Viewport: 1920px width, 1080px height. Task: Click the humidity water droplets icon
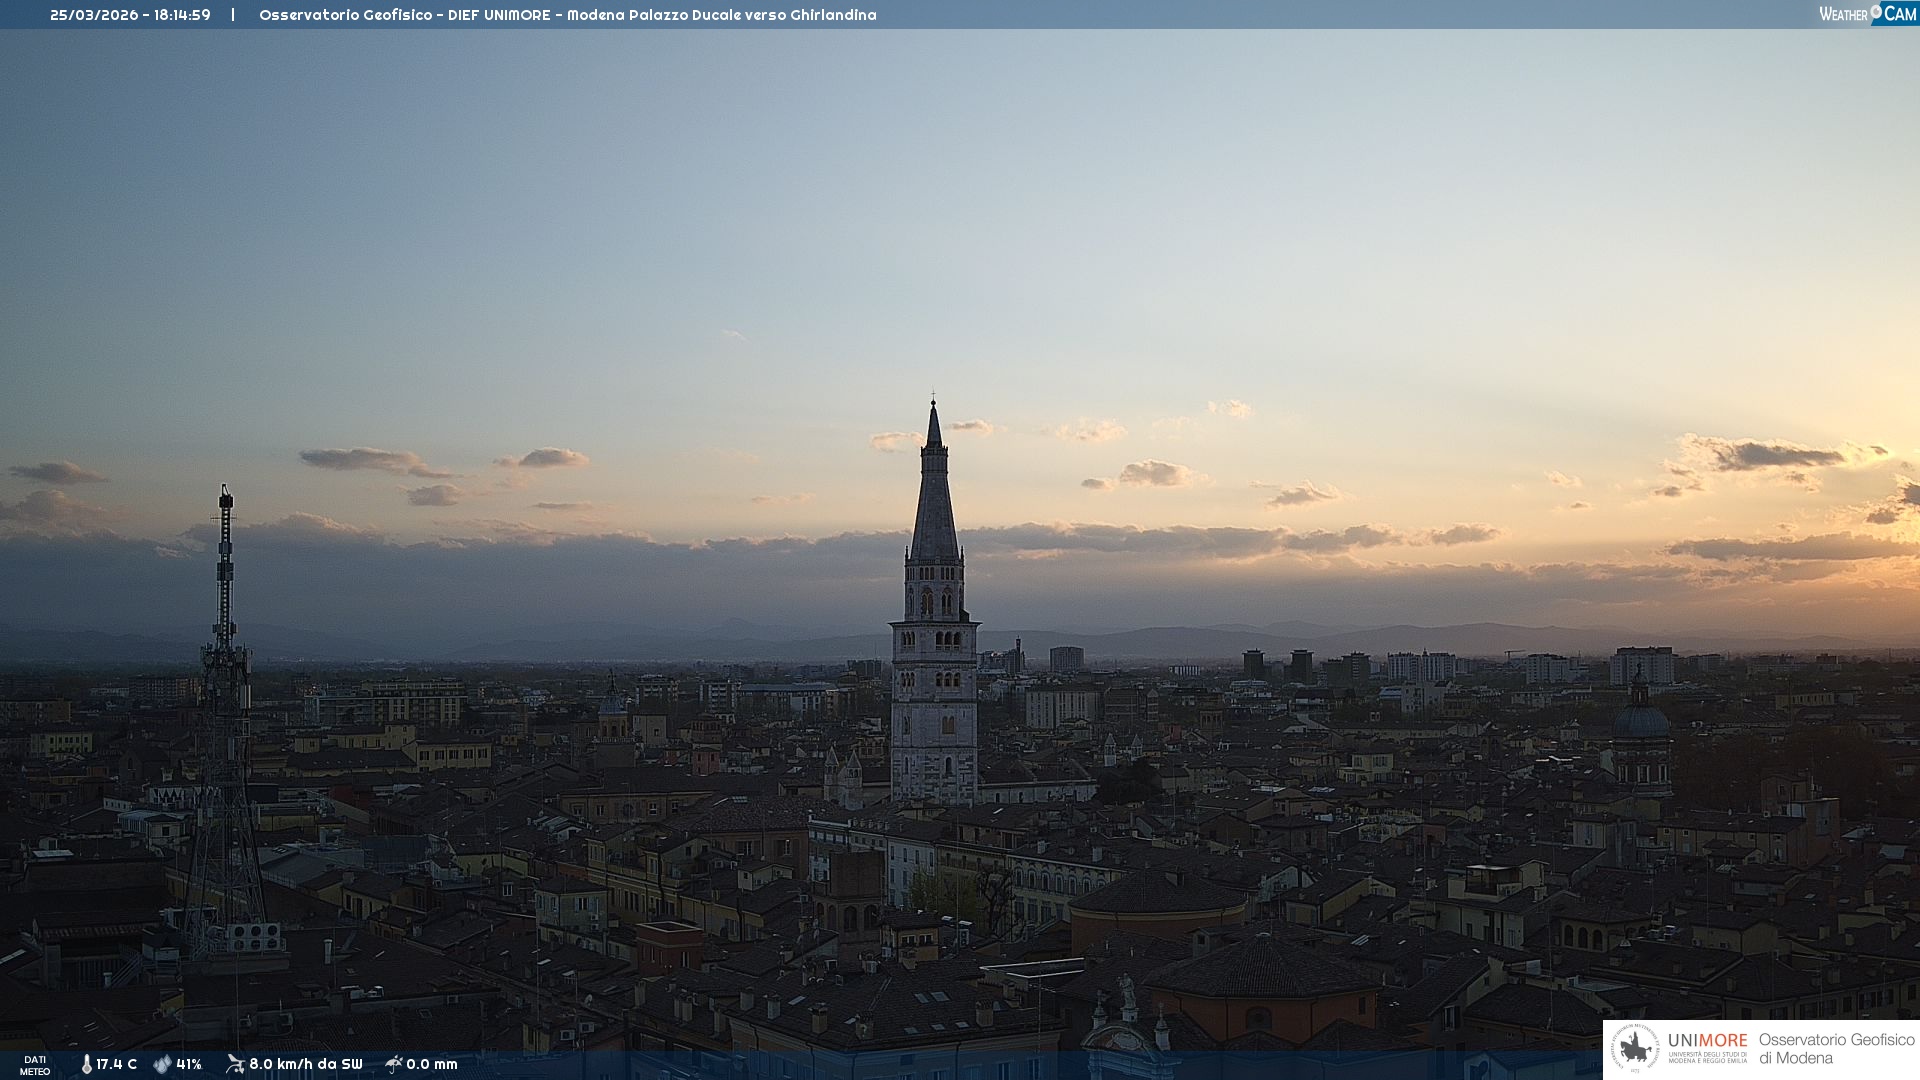pyautogui.click(x=162, y=1064)
